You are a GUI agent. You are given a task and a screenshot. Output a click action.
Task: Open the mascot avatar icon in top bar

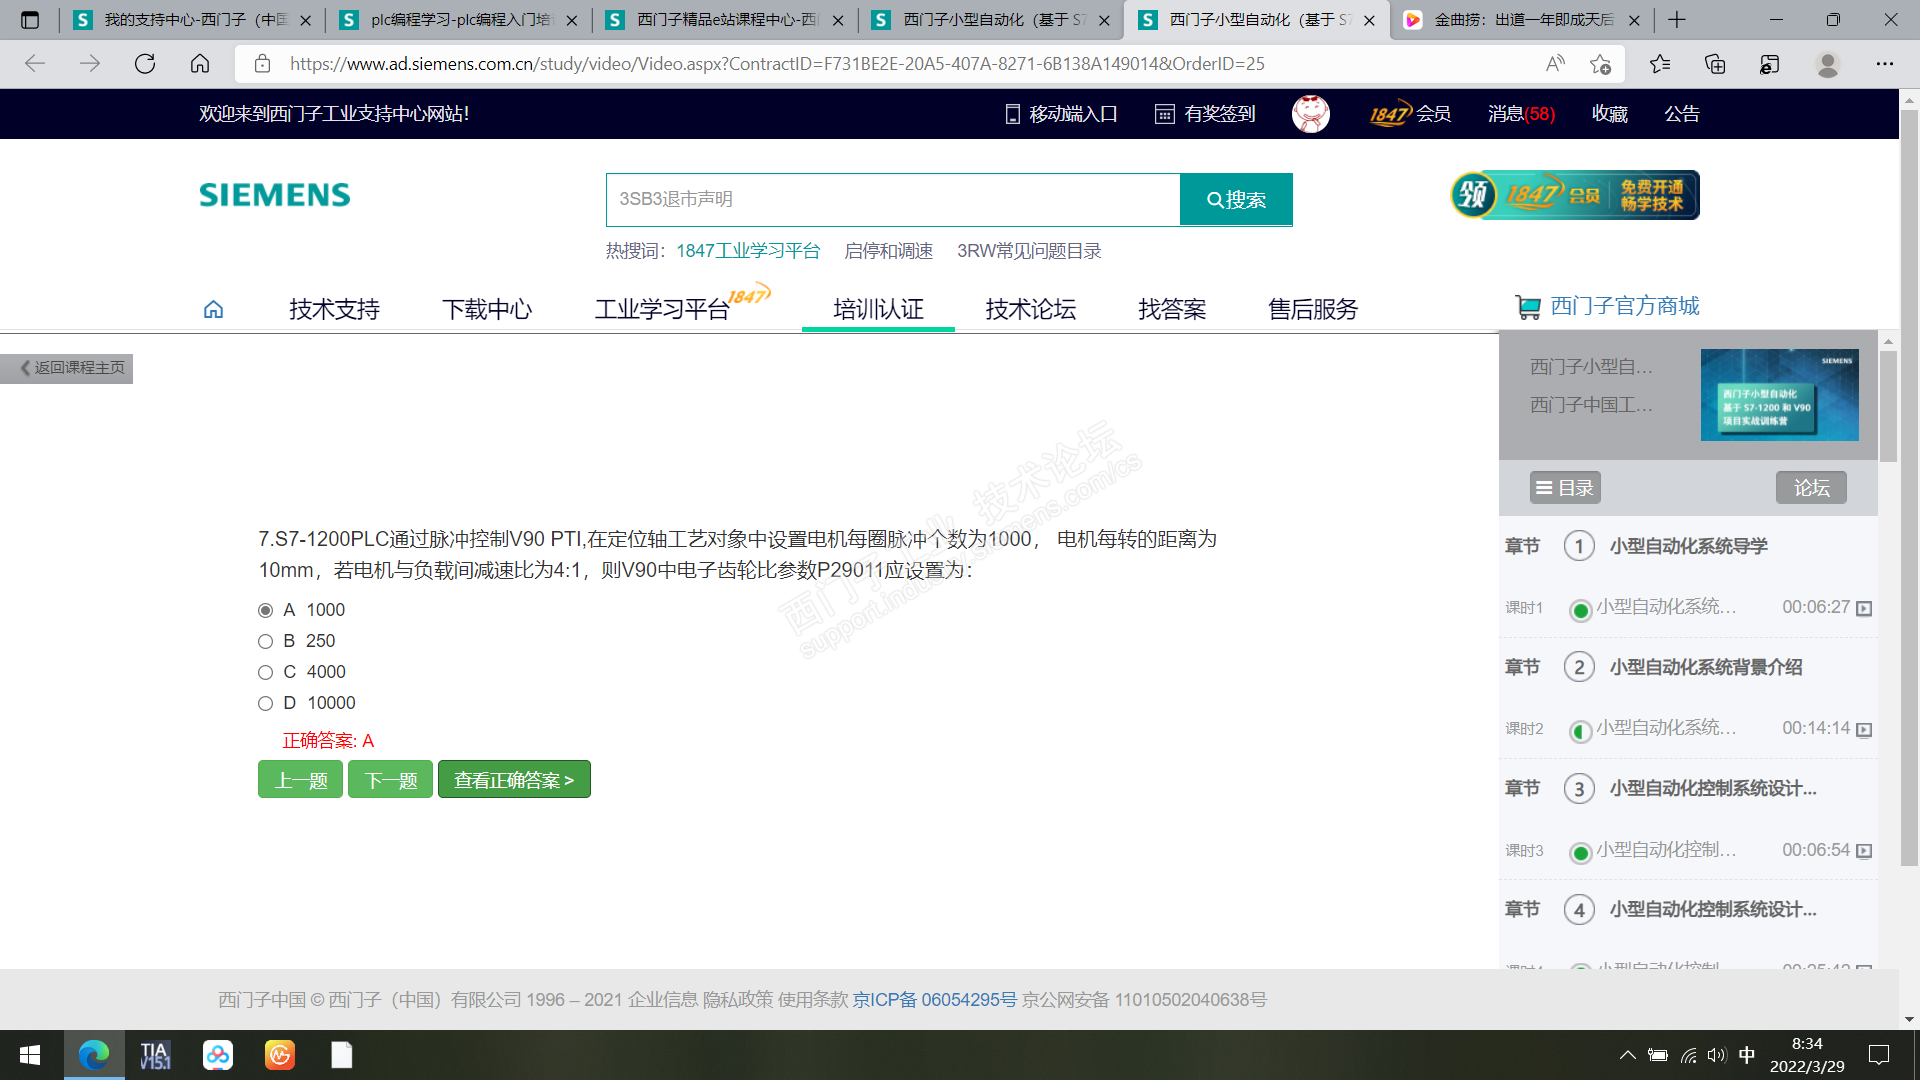click(x=1310, y=114)
